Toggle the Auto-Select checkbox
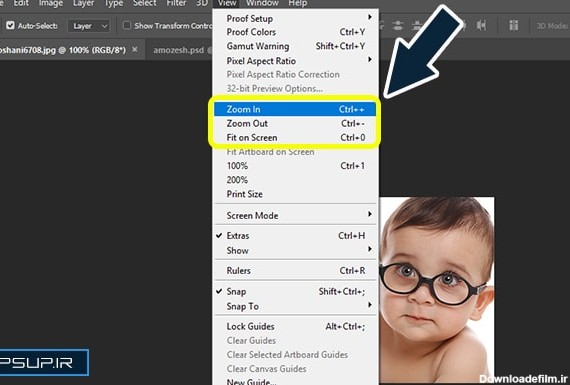 (x=10, y=25)
